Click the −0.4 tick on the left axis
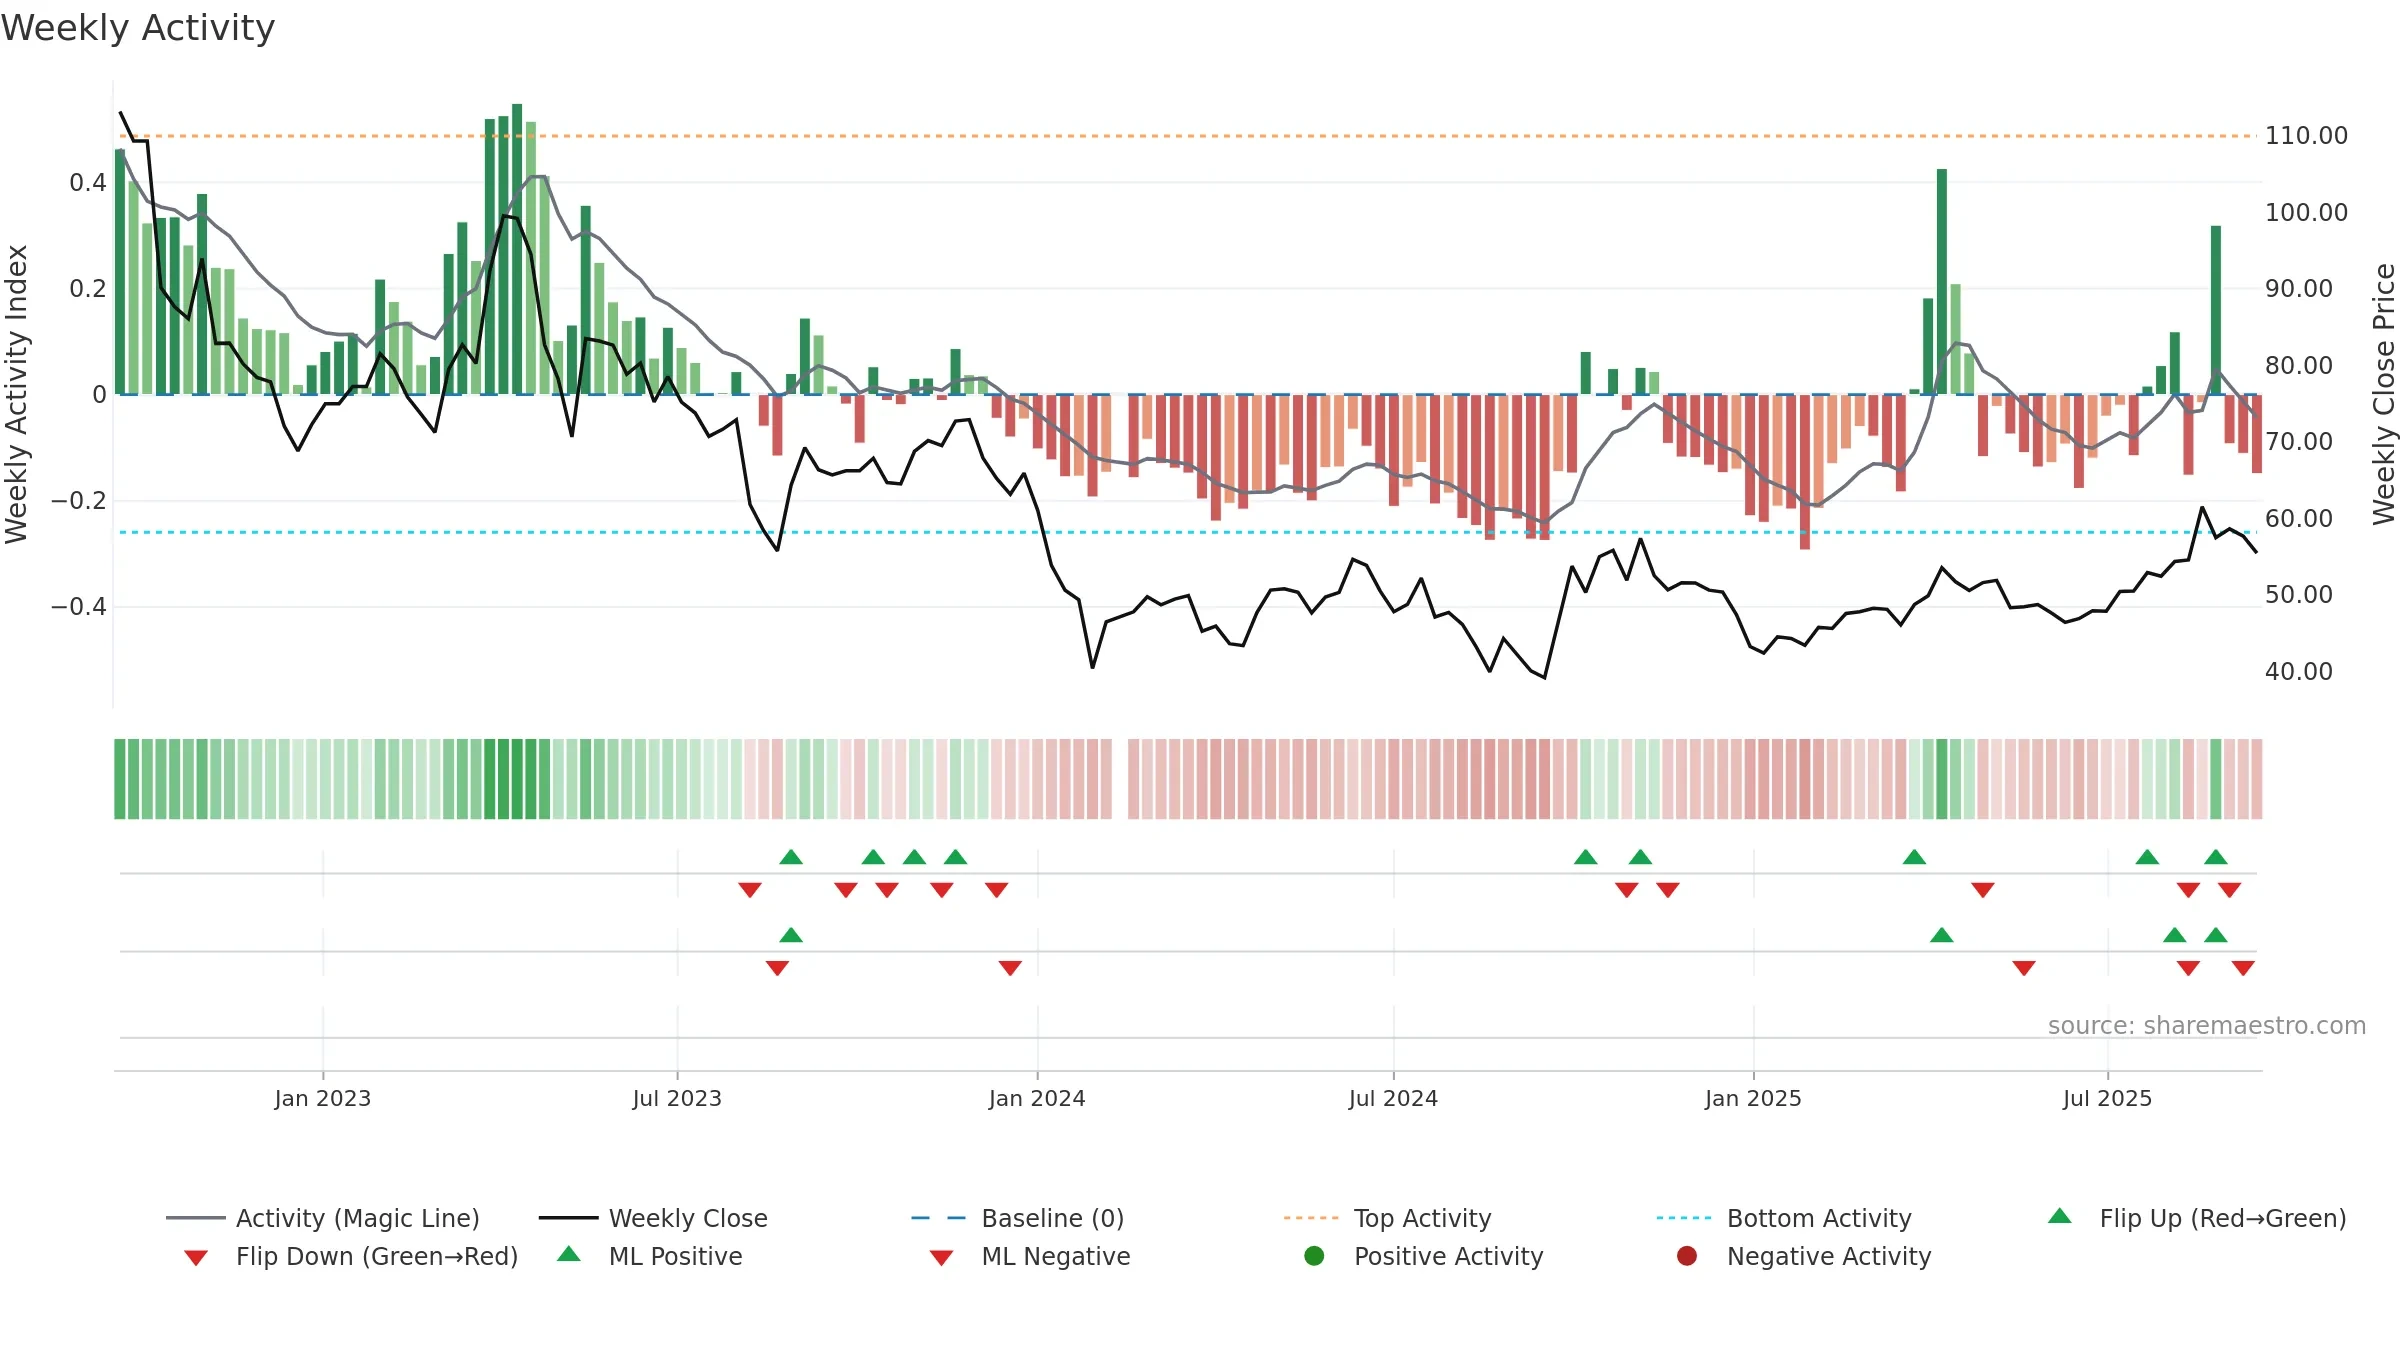Image resolution: width=2400 pixels, height=1350 pixels. tap(79, 606)
